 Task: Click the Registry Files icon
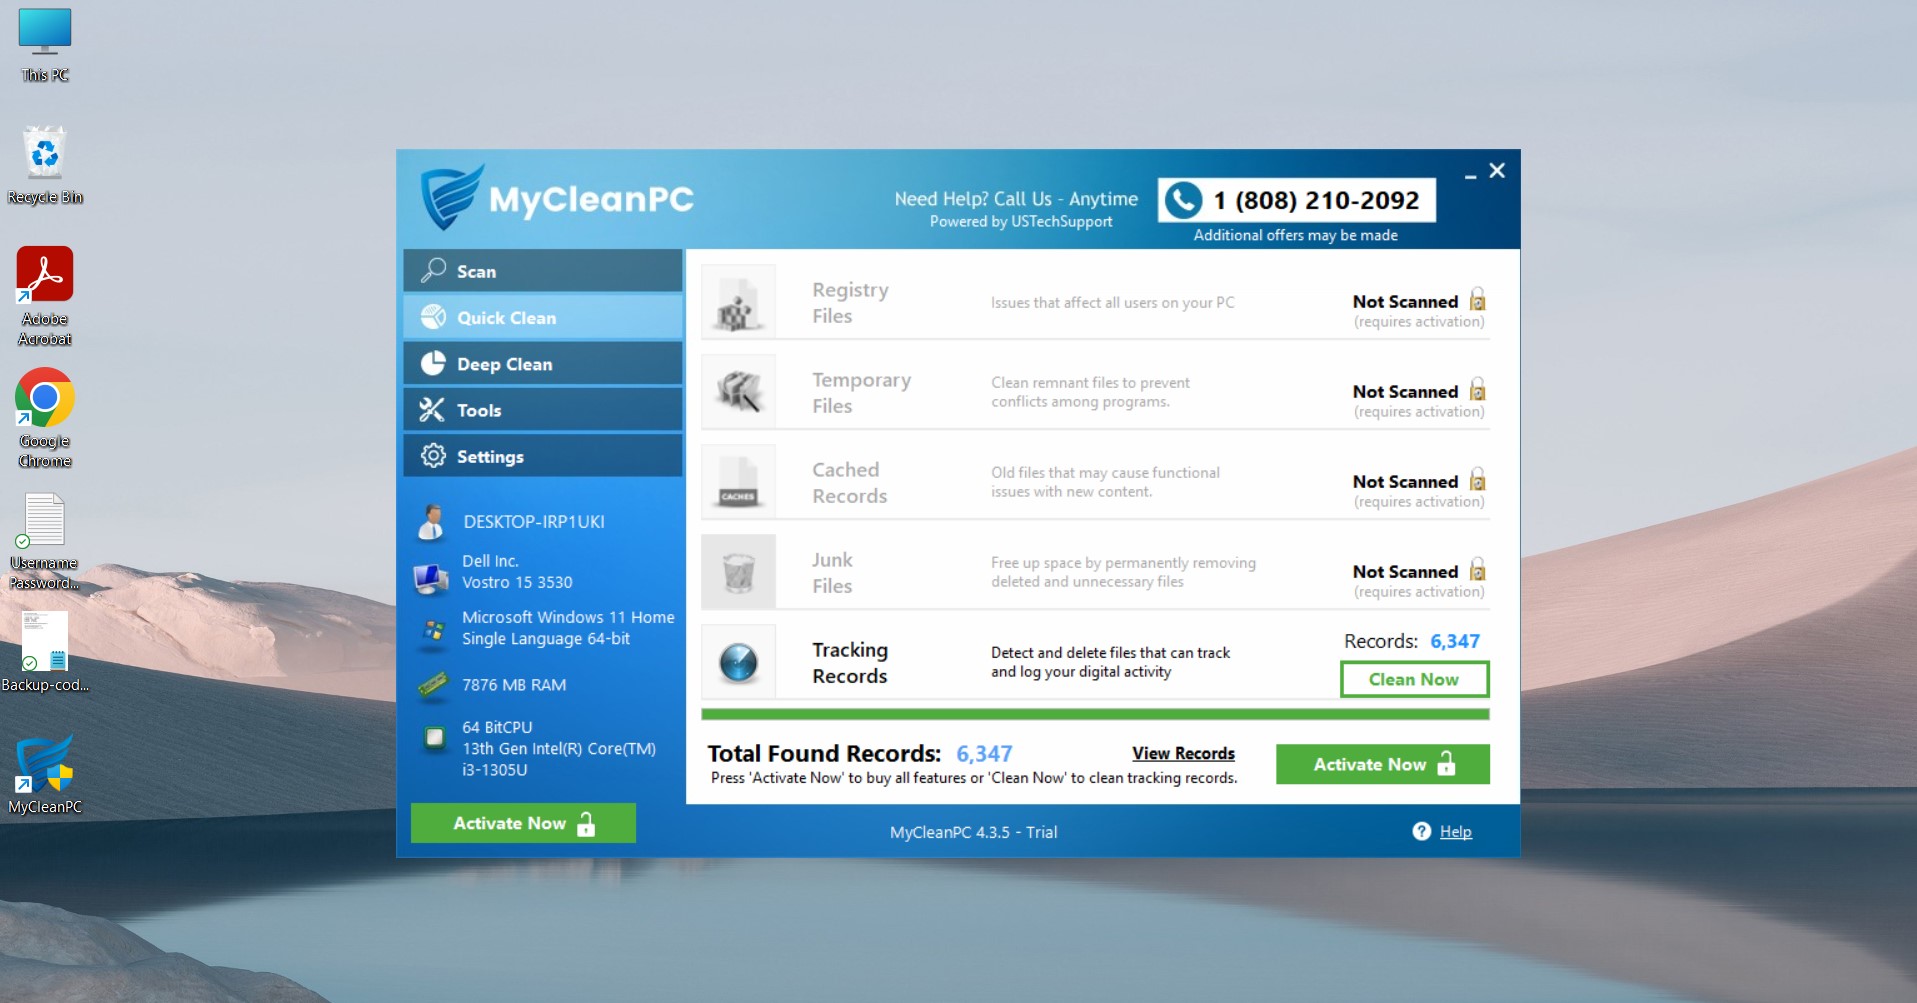[739, 301]
